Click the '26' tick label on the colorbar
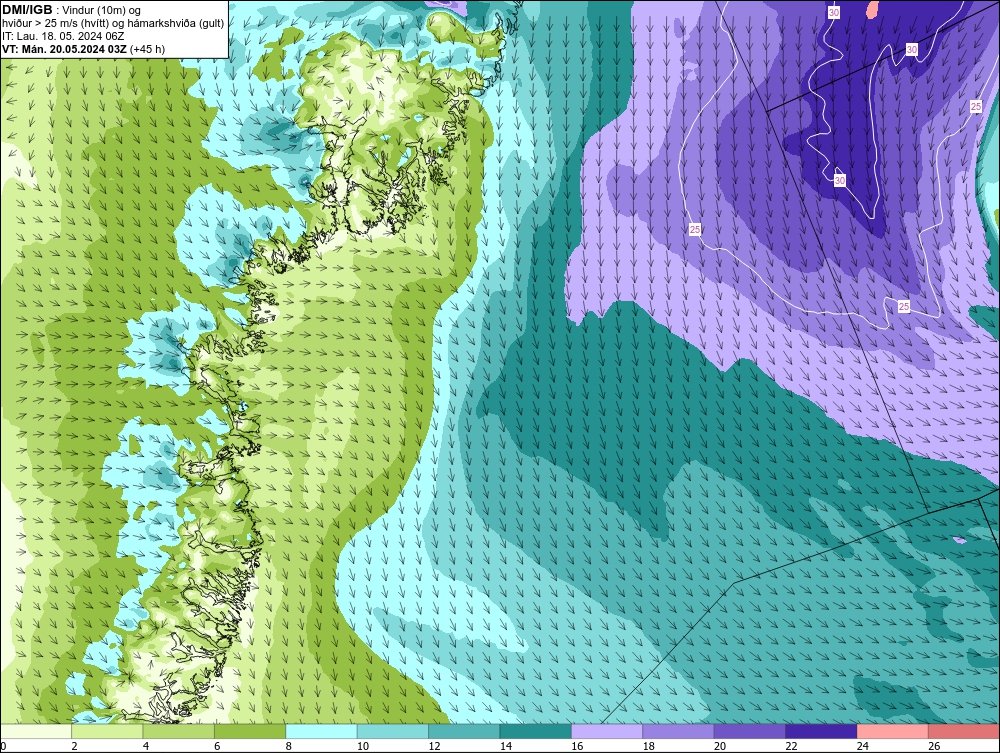The image size is (1000, 753). tap(934, 746)
